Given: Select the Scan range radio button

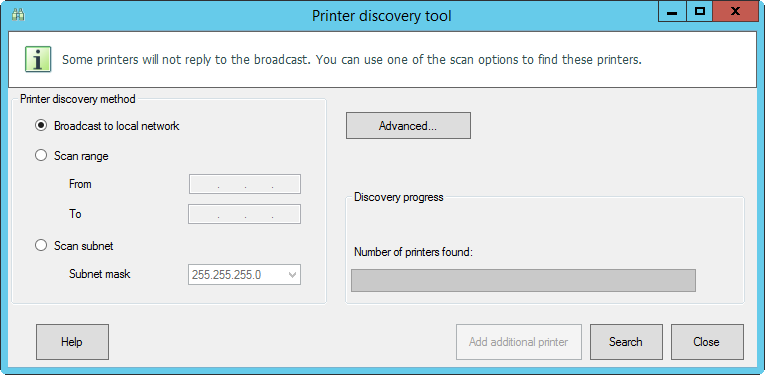Looking at the screenshot, I should point(41,156).
